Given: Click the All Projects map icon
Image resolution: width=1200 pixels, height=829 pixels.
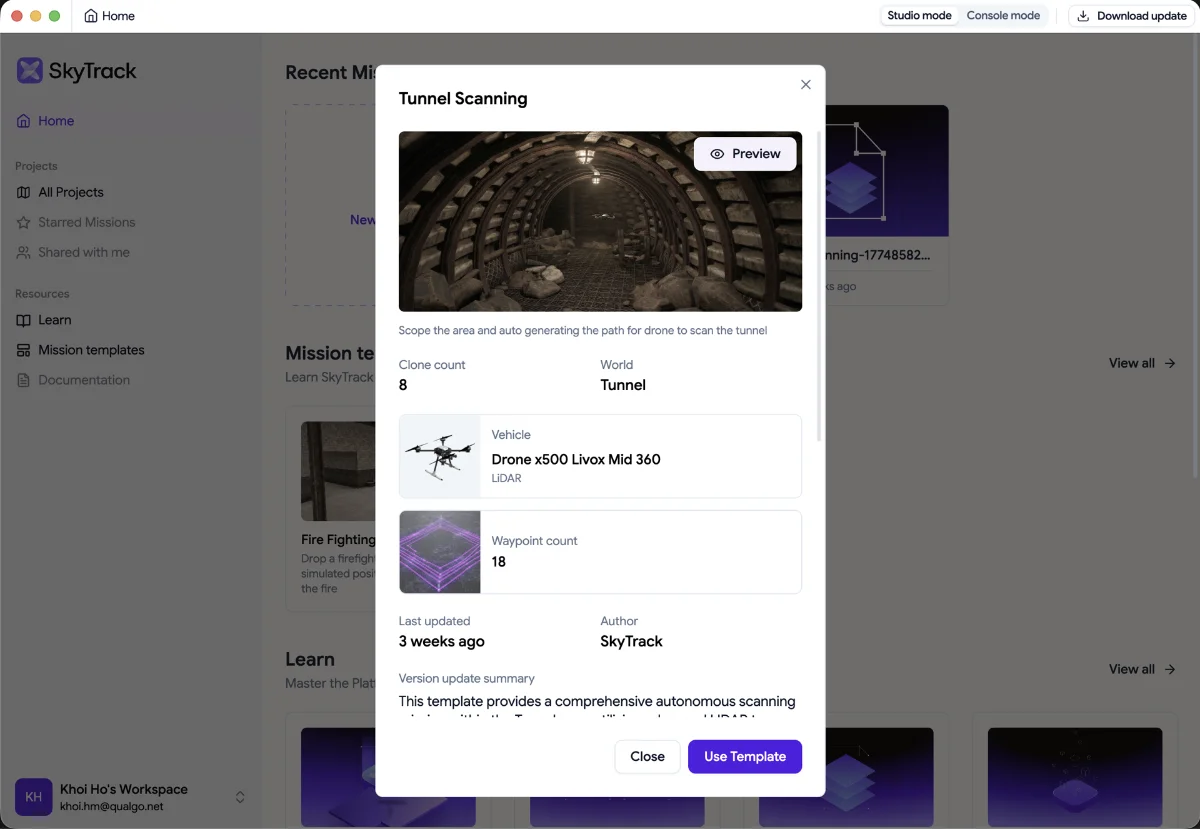Looking at the screenshot, I should (23, 192).
